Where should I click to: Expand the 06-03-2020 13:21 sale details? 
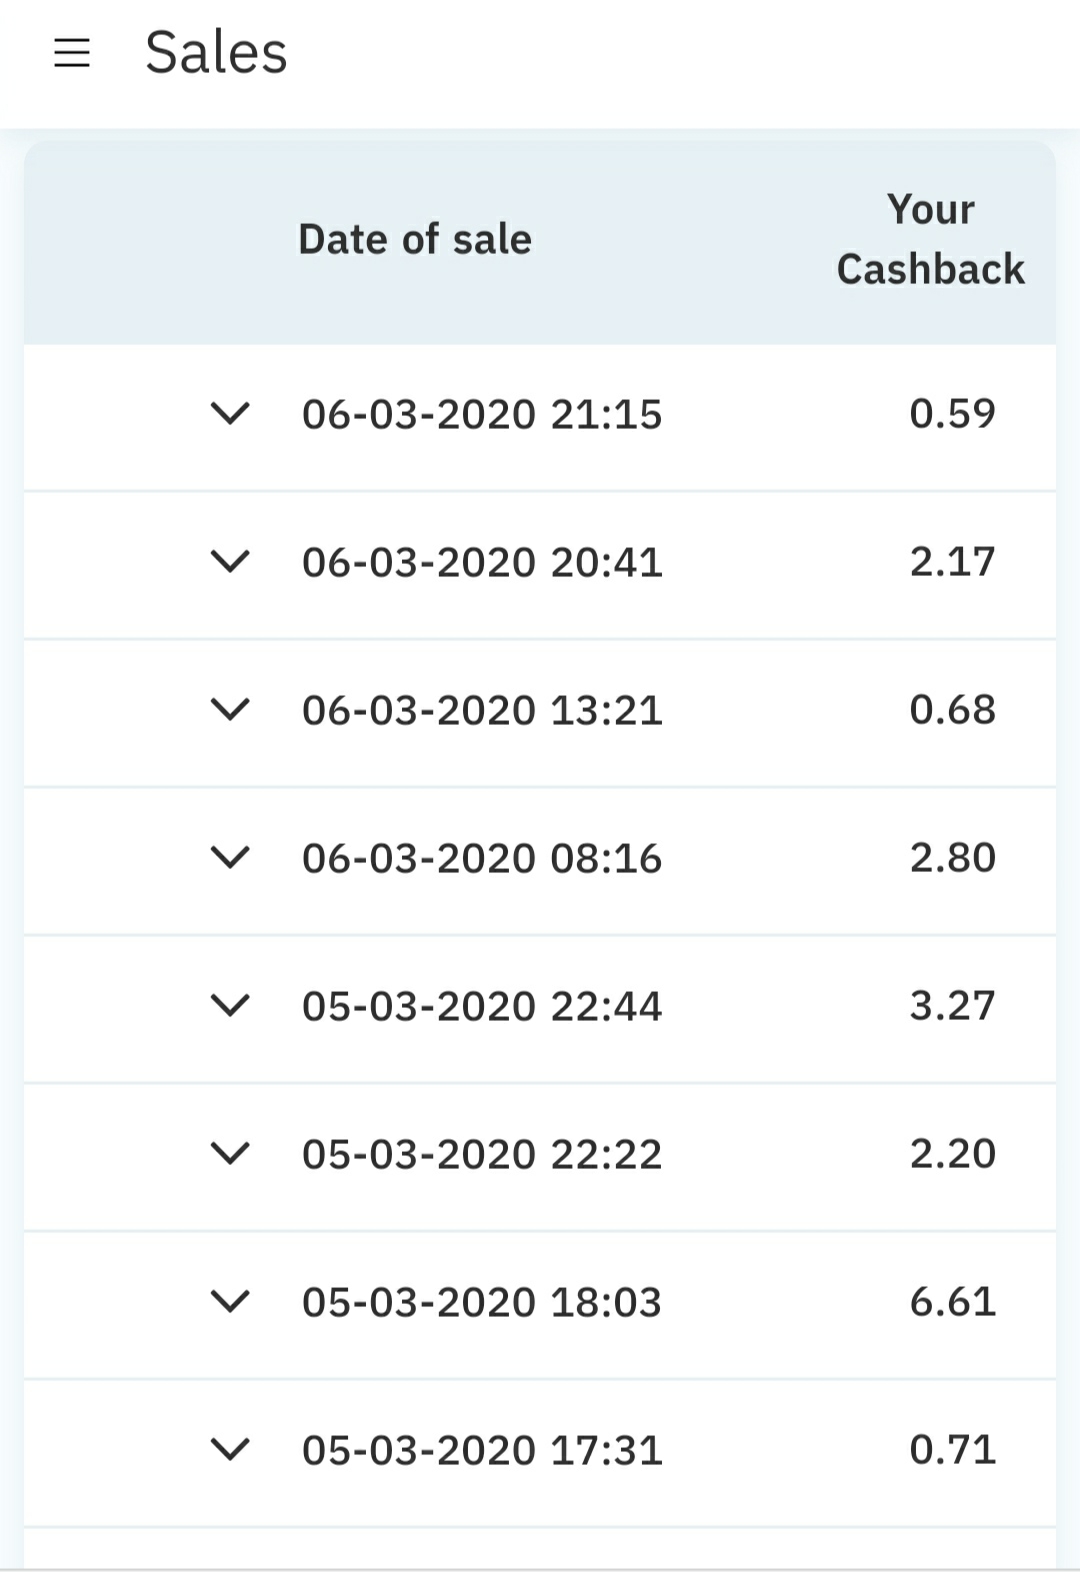tap(230, 709)
